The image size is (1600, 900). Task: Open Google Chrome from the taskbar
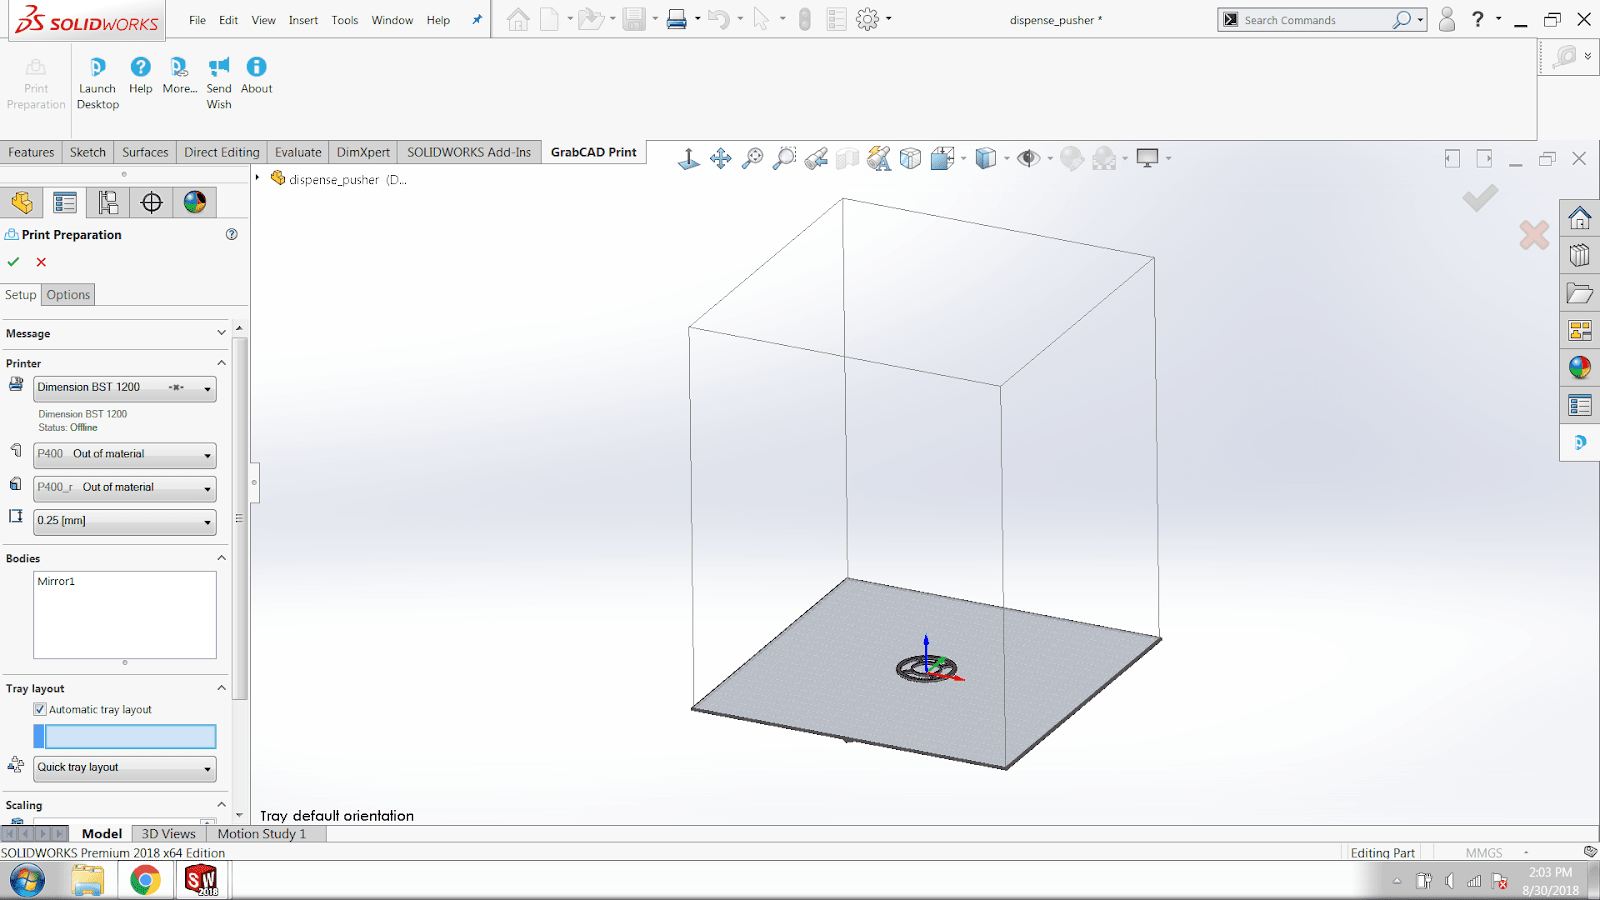click(145, 880)
